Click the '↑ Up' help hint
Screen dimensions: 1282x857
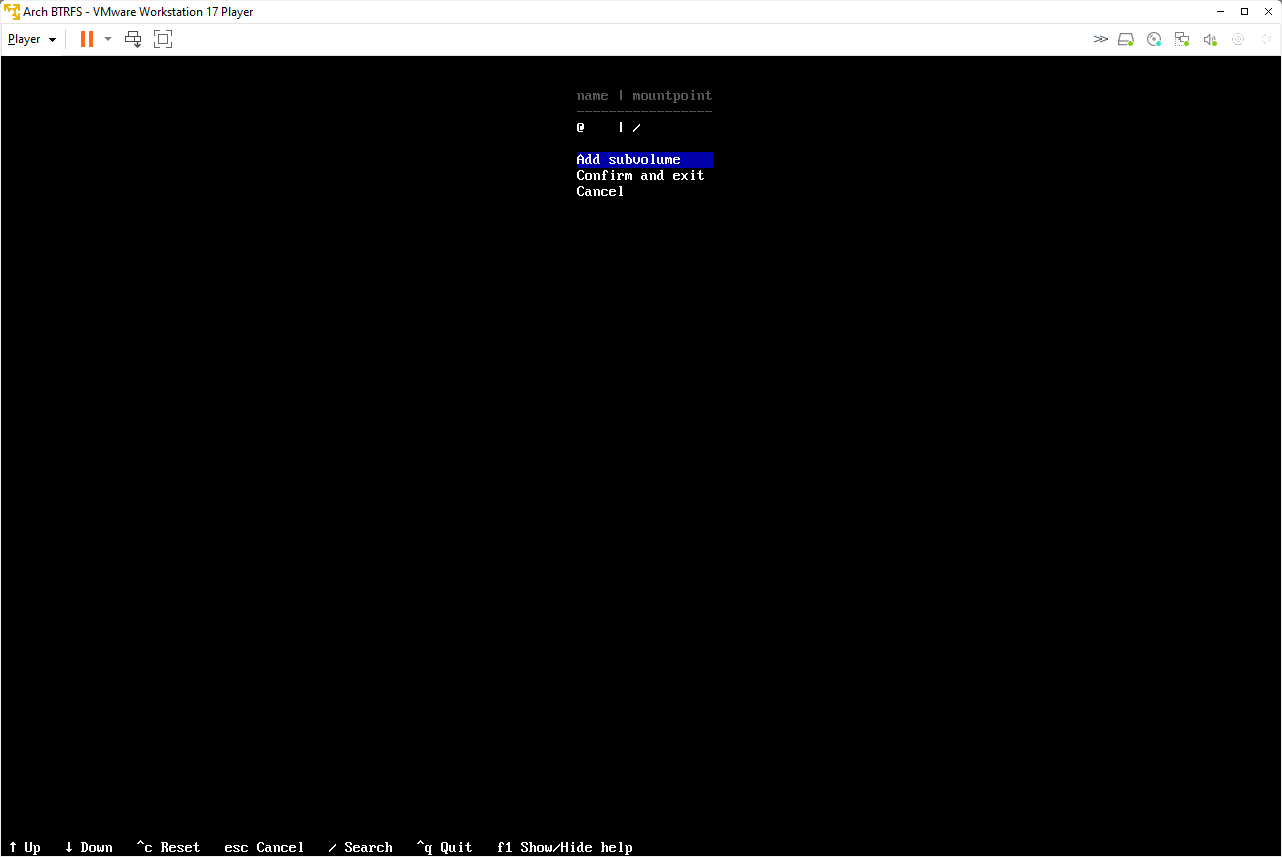click(x=25, y=847)
